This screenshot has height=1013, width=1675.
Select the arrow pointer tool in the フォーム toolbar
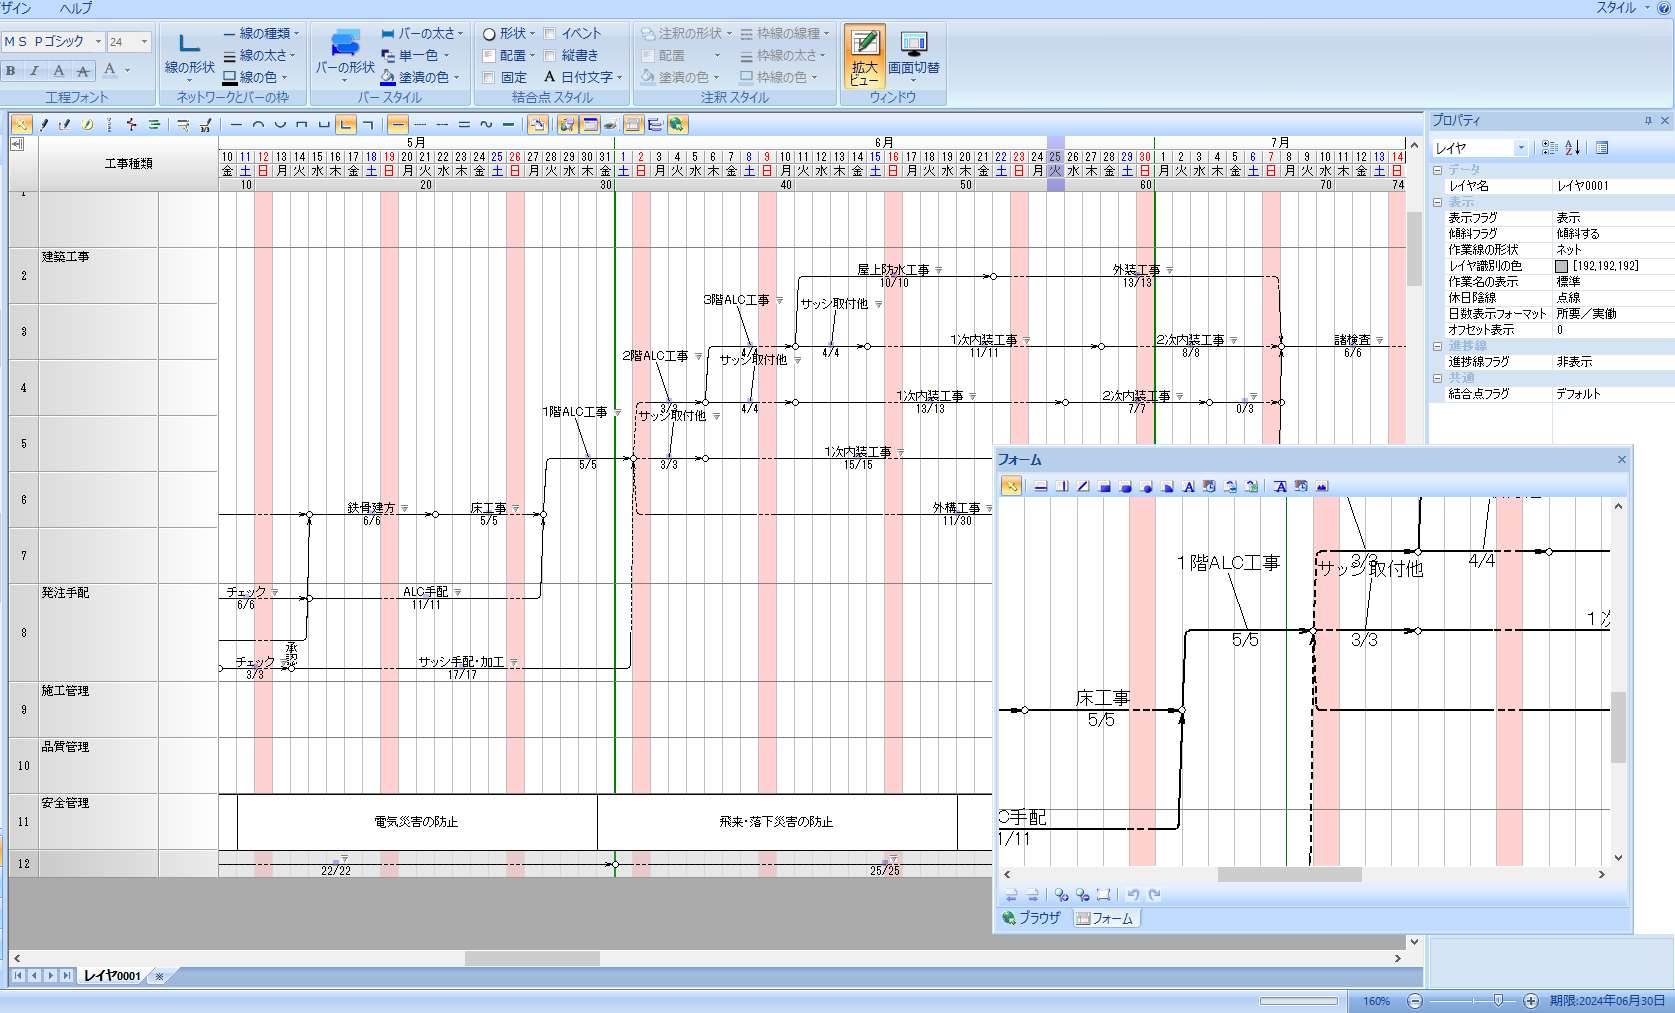point(1012,487)
